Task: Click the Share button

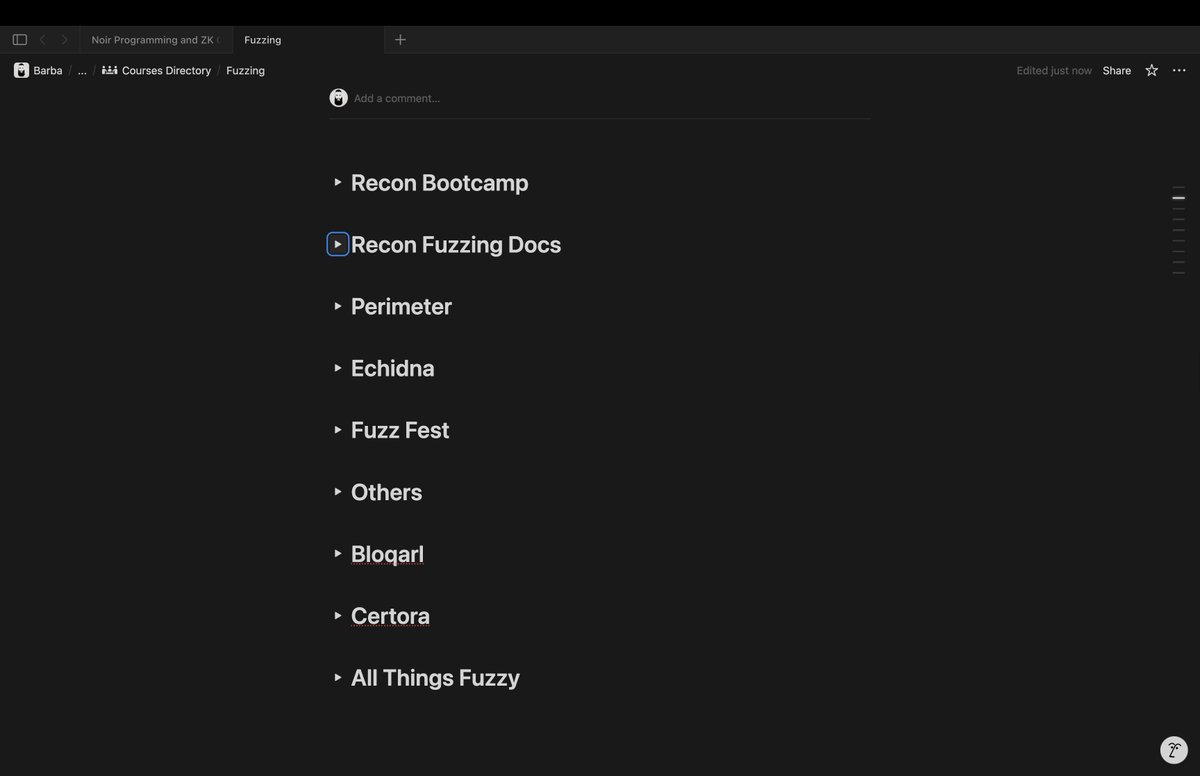Action: pyautogui.click(x=1117, y=70)
